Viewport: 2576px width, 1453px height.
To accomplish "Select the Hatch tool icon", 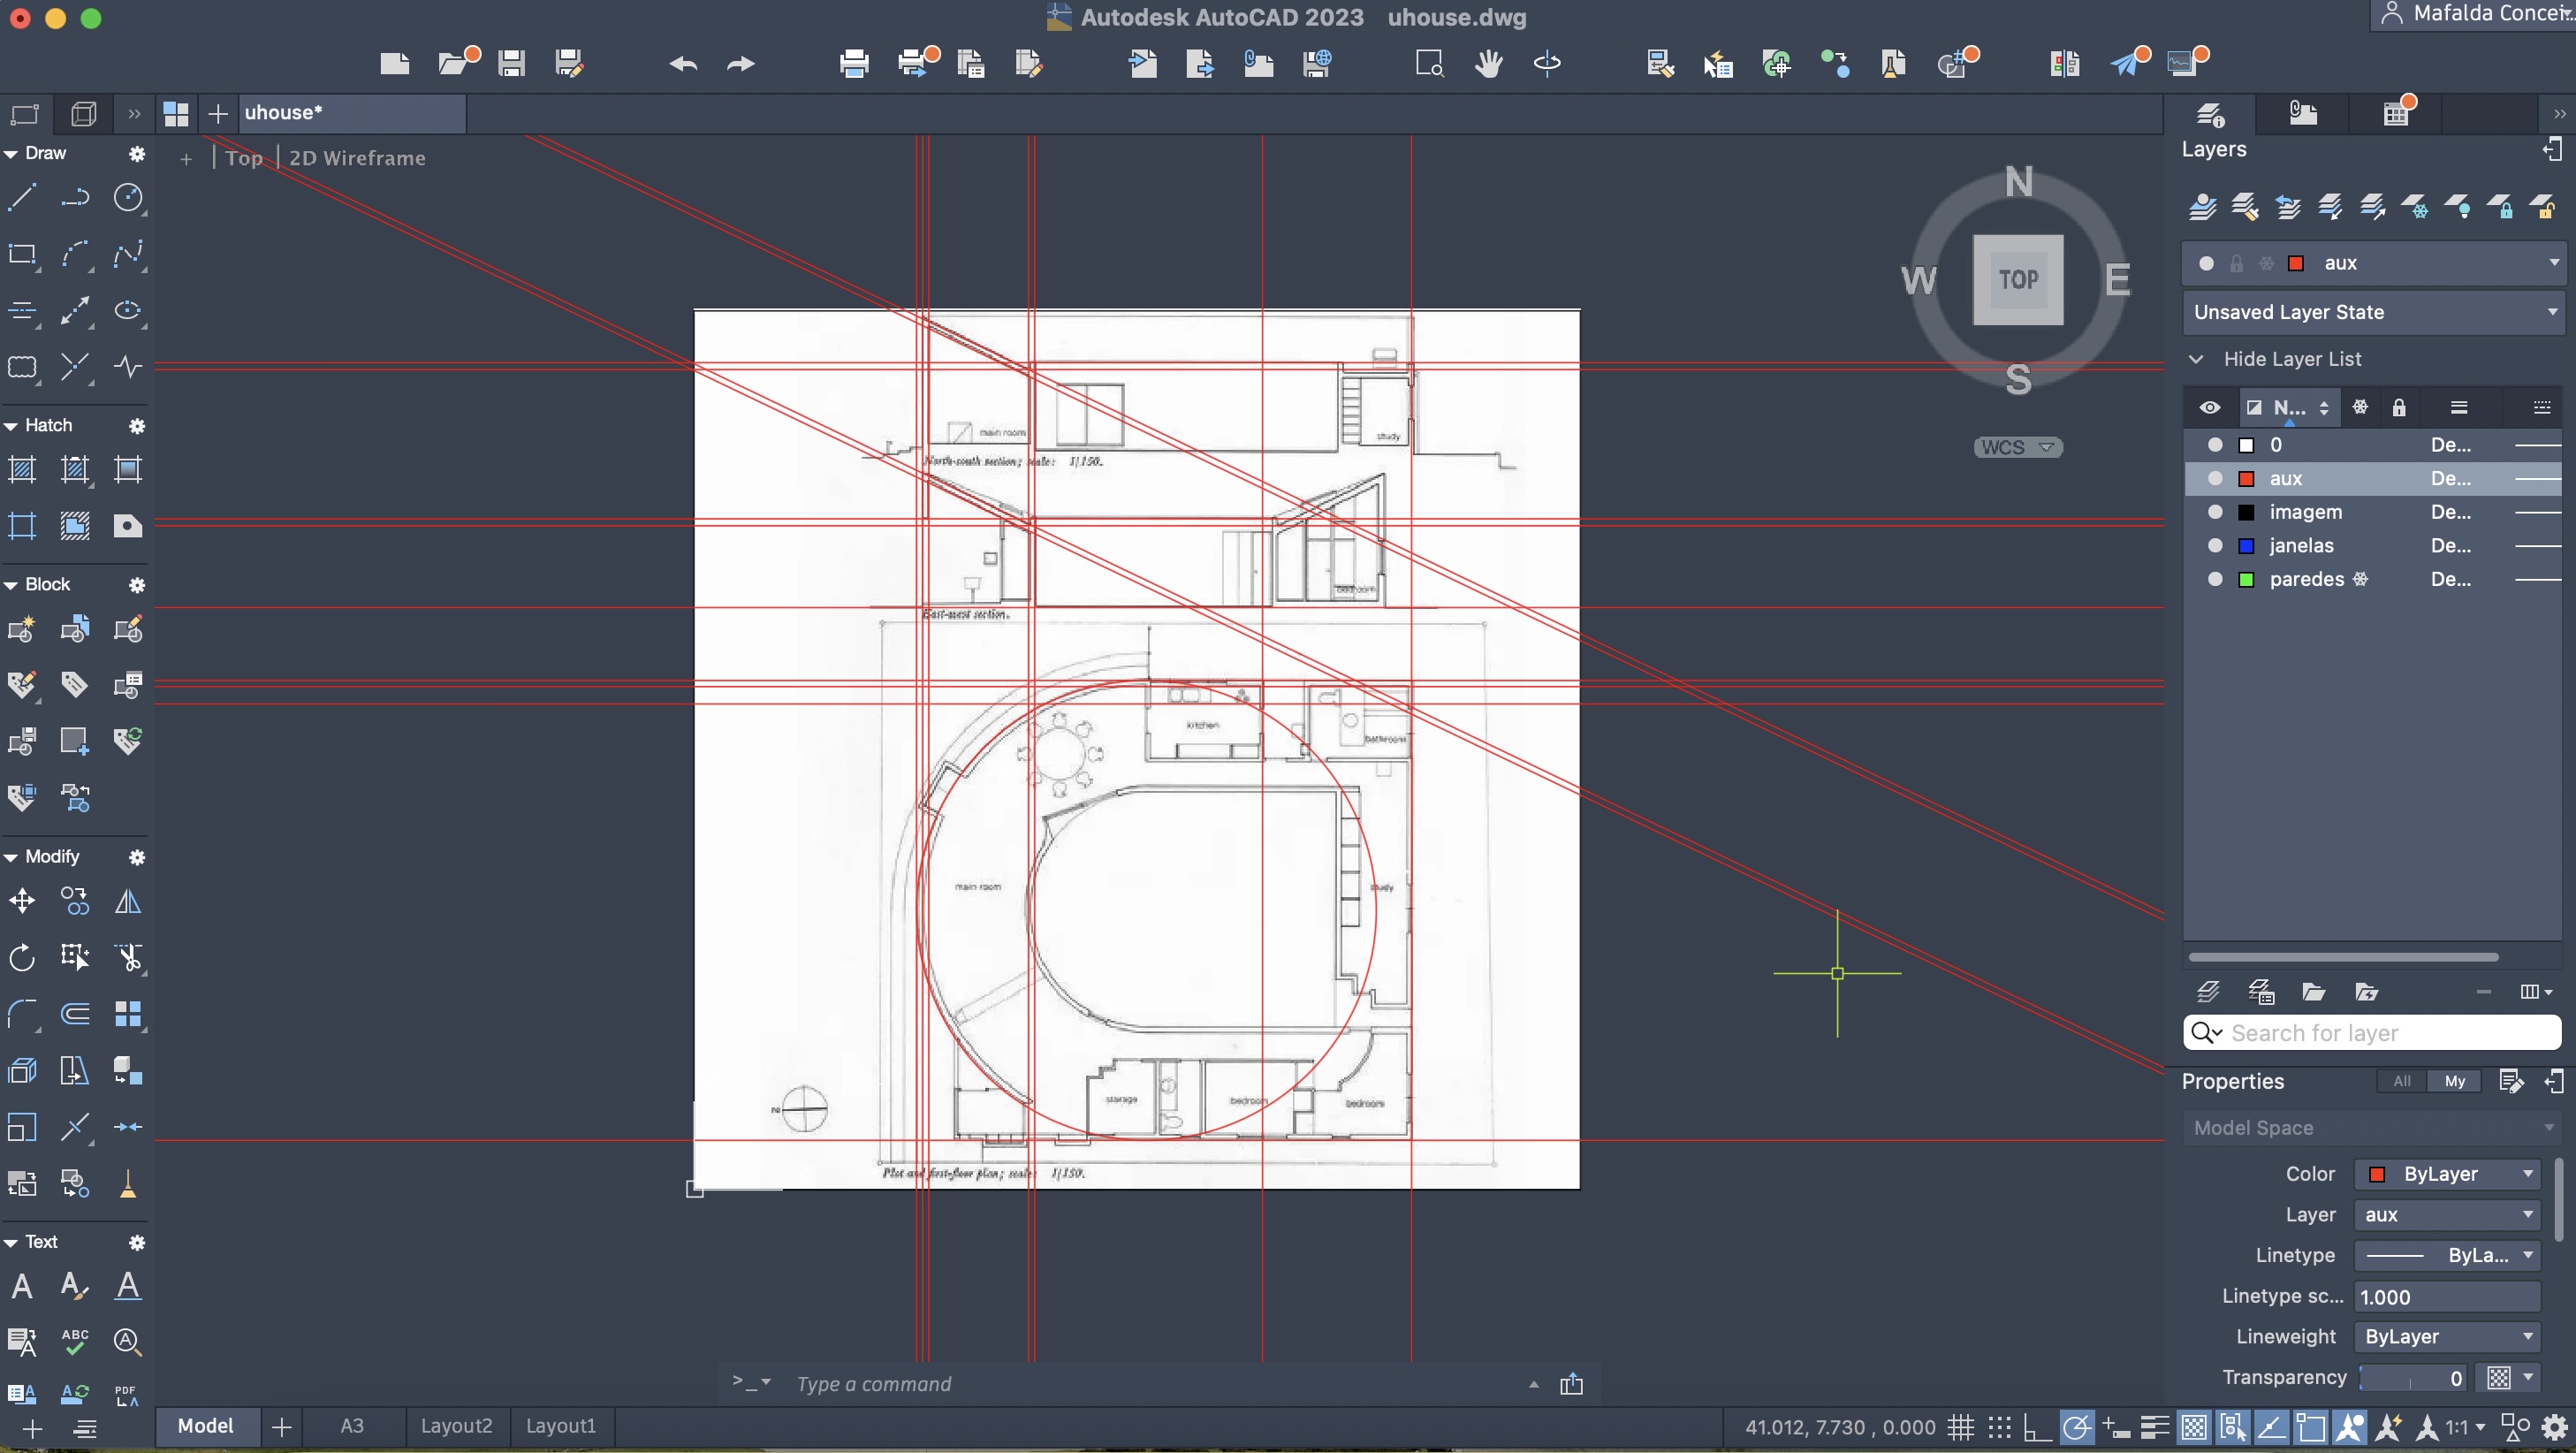I will tap(22, 470).
